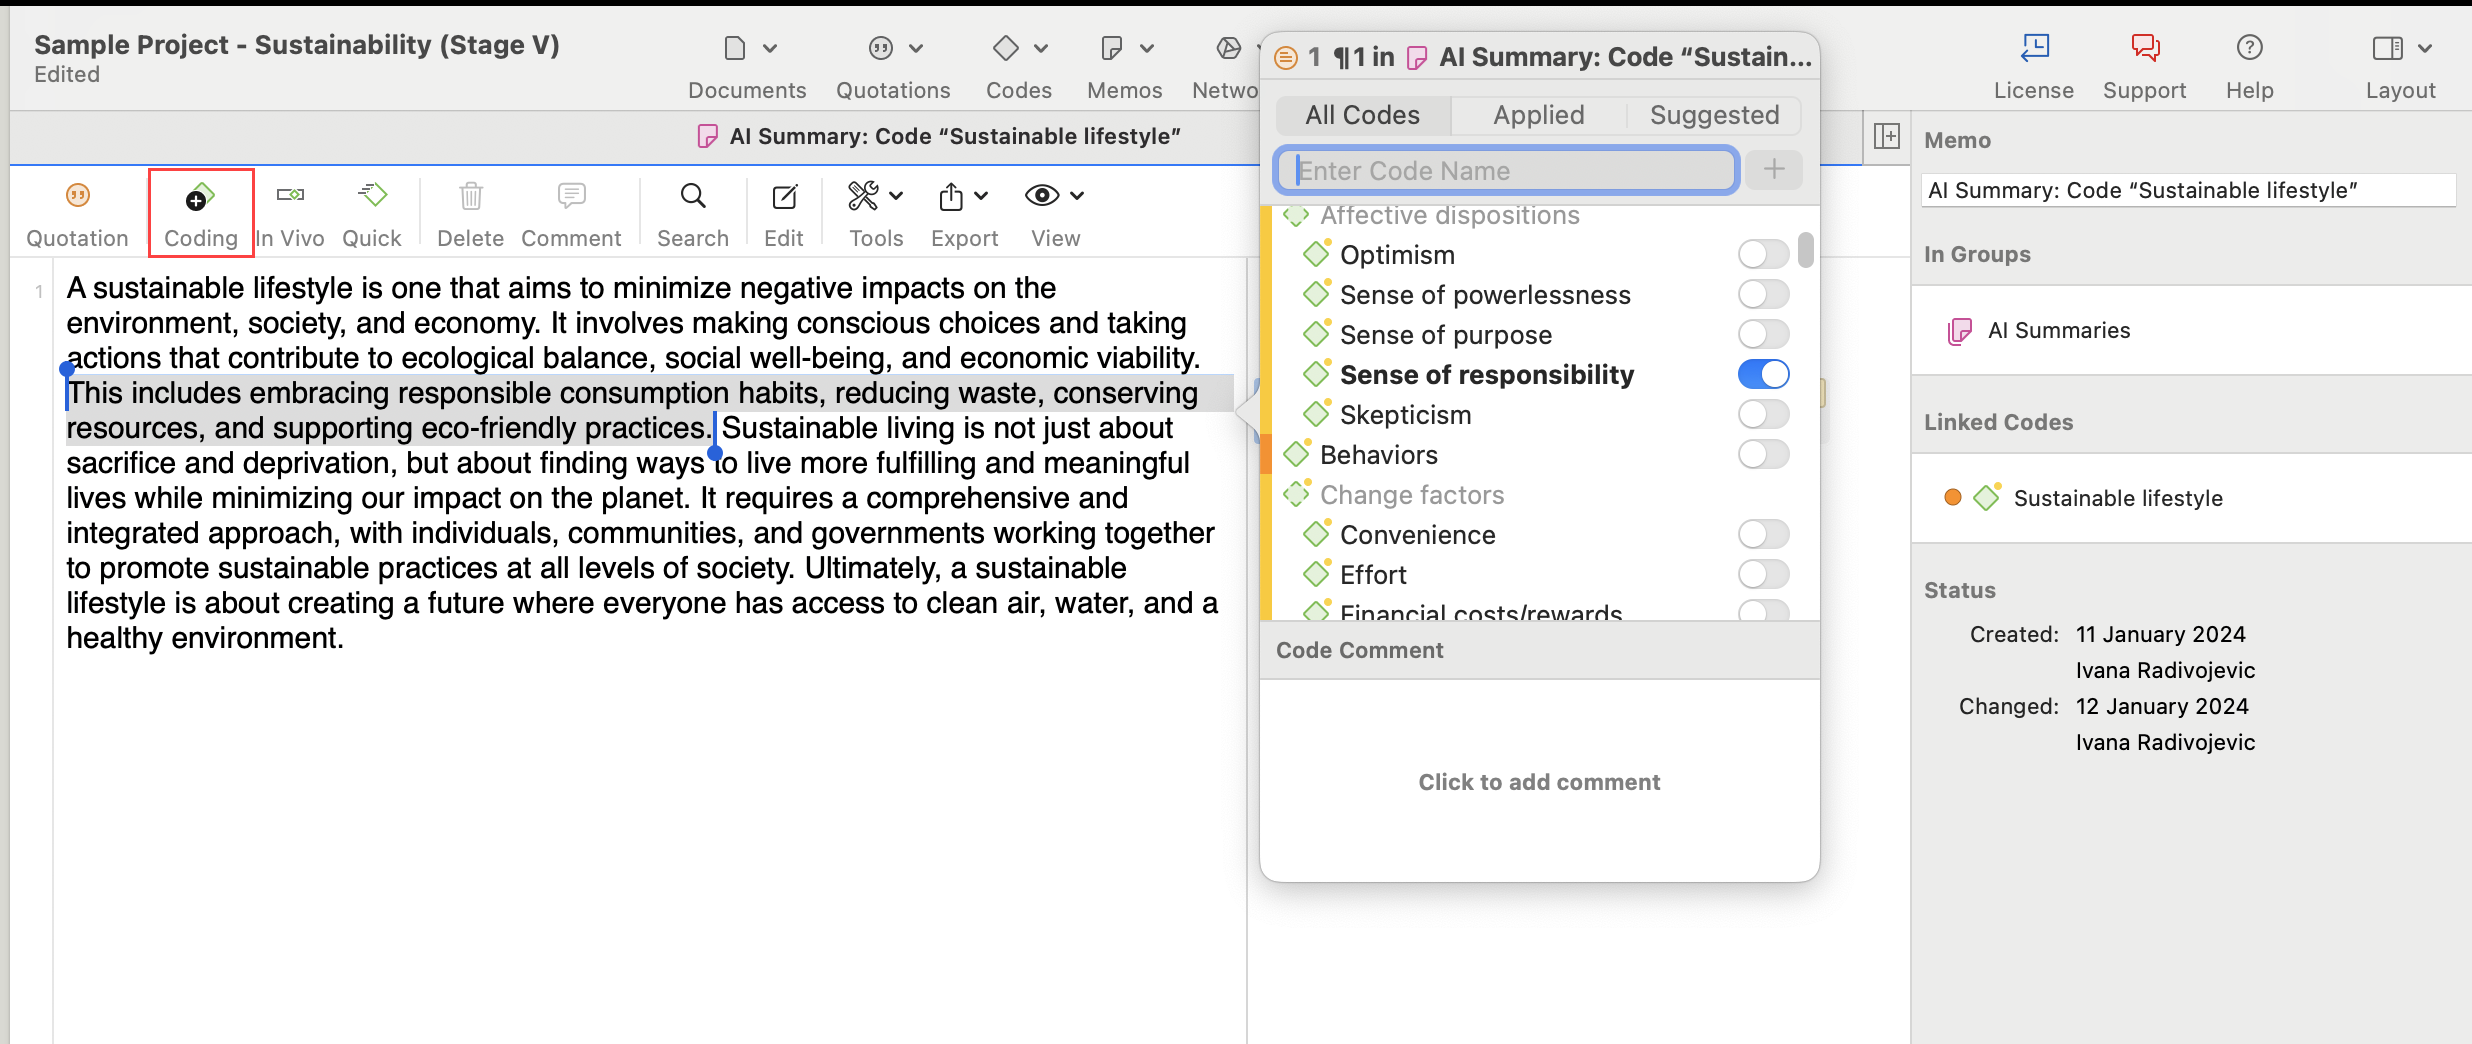
Task: Select the In Vivo coding tool
Action: pos(290,196)
